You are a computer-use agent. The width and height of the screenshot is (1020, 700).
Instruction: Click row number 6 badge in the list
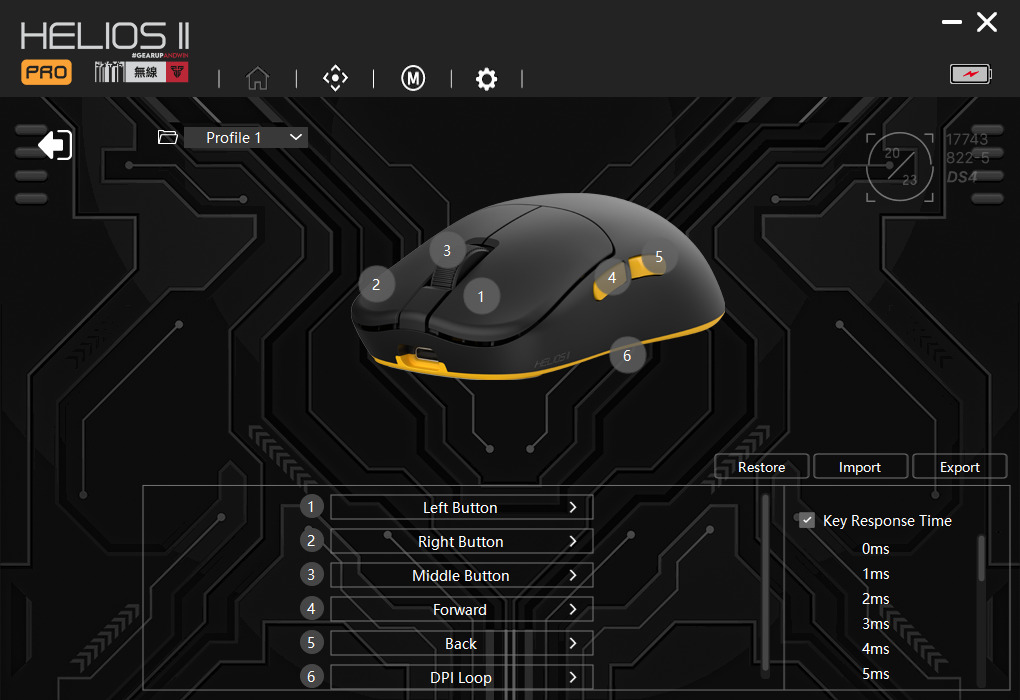[x=312, y=677]
